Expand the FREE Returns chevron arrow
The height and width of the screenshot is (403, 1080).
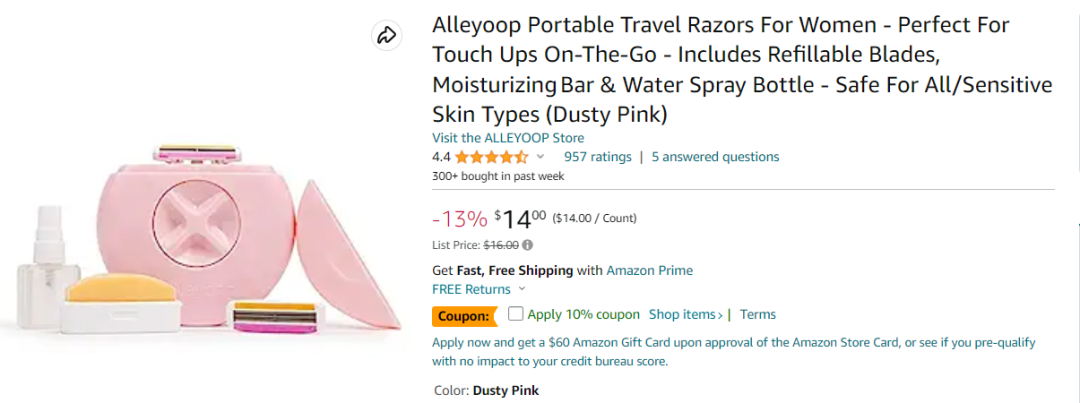(522, 289)
